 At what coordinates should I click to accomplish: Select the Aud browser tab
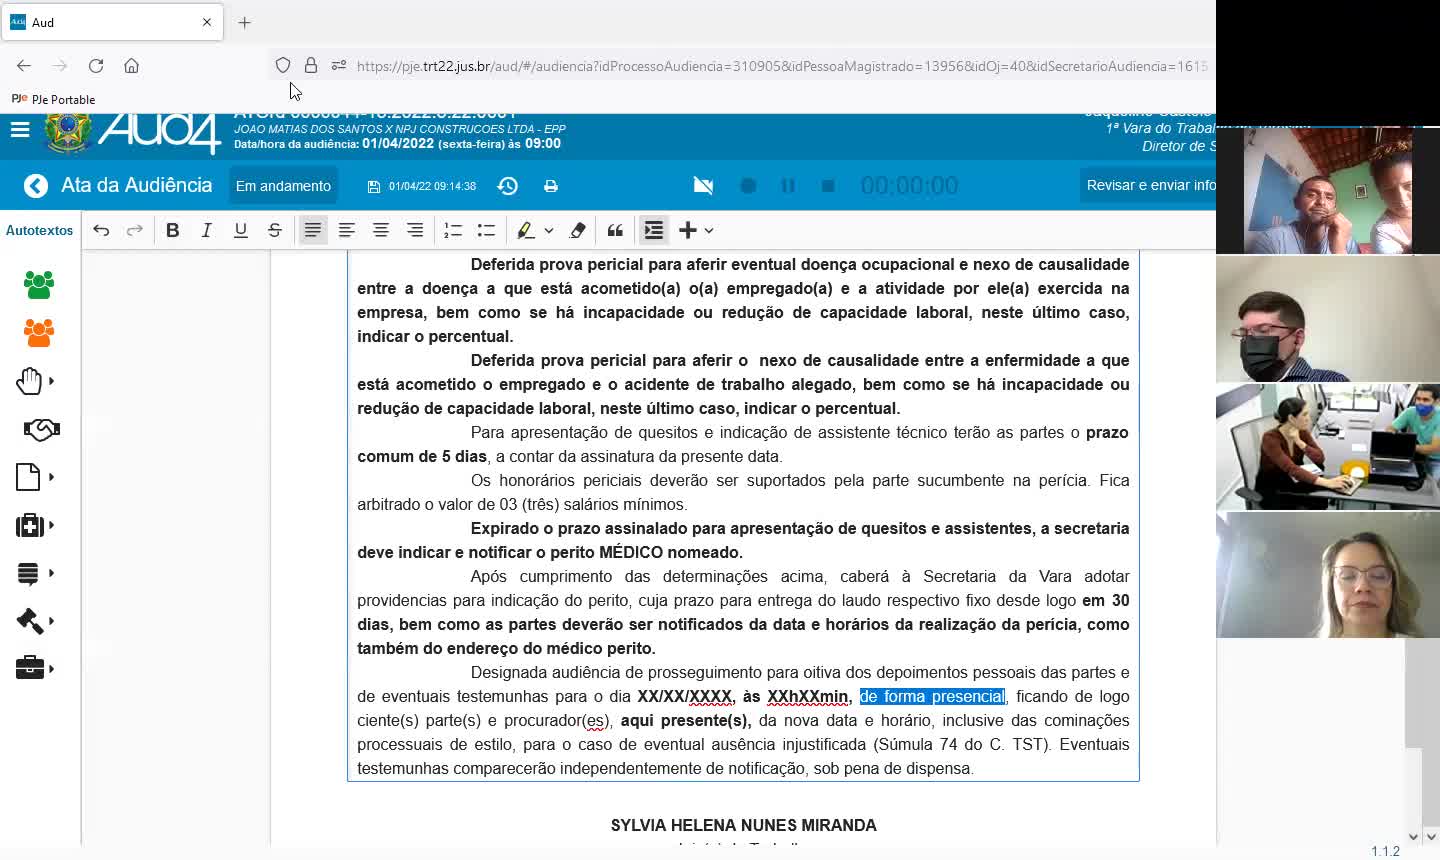tap(112, 22)
